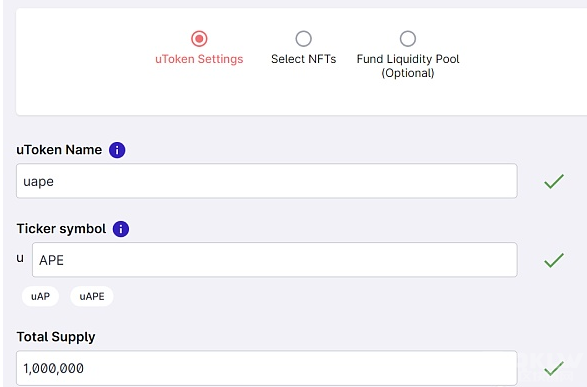The image size is (587, 387).
Task: Go to Fund Liquidity Pool (Optional) label
Action: click(x=408, y=66)
